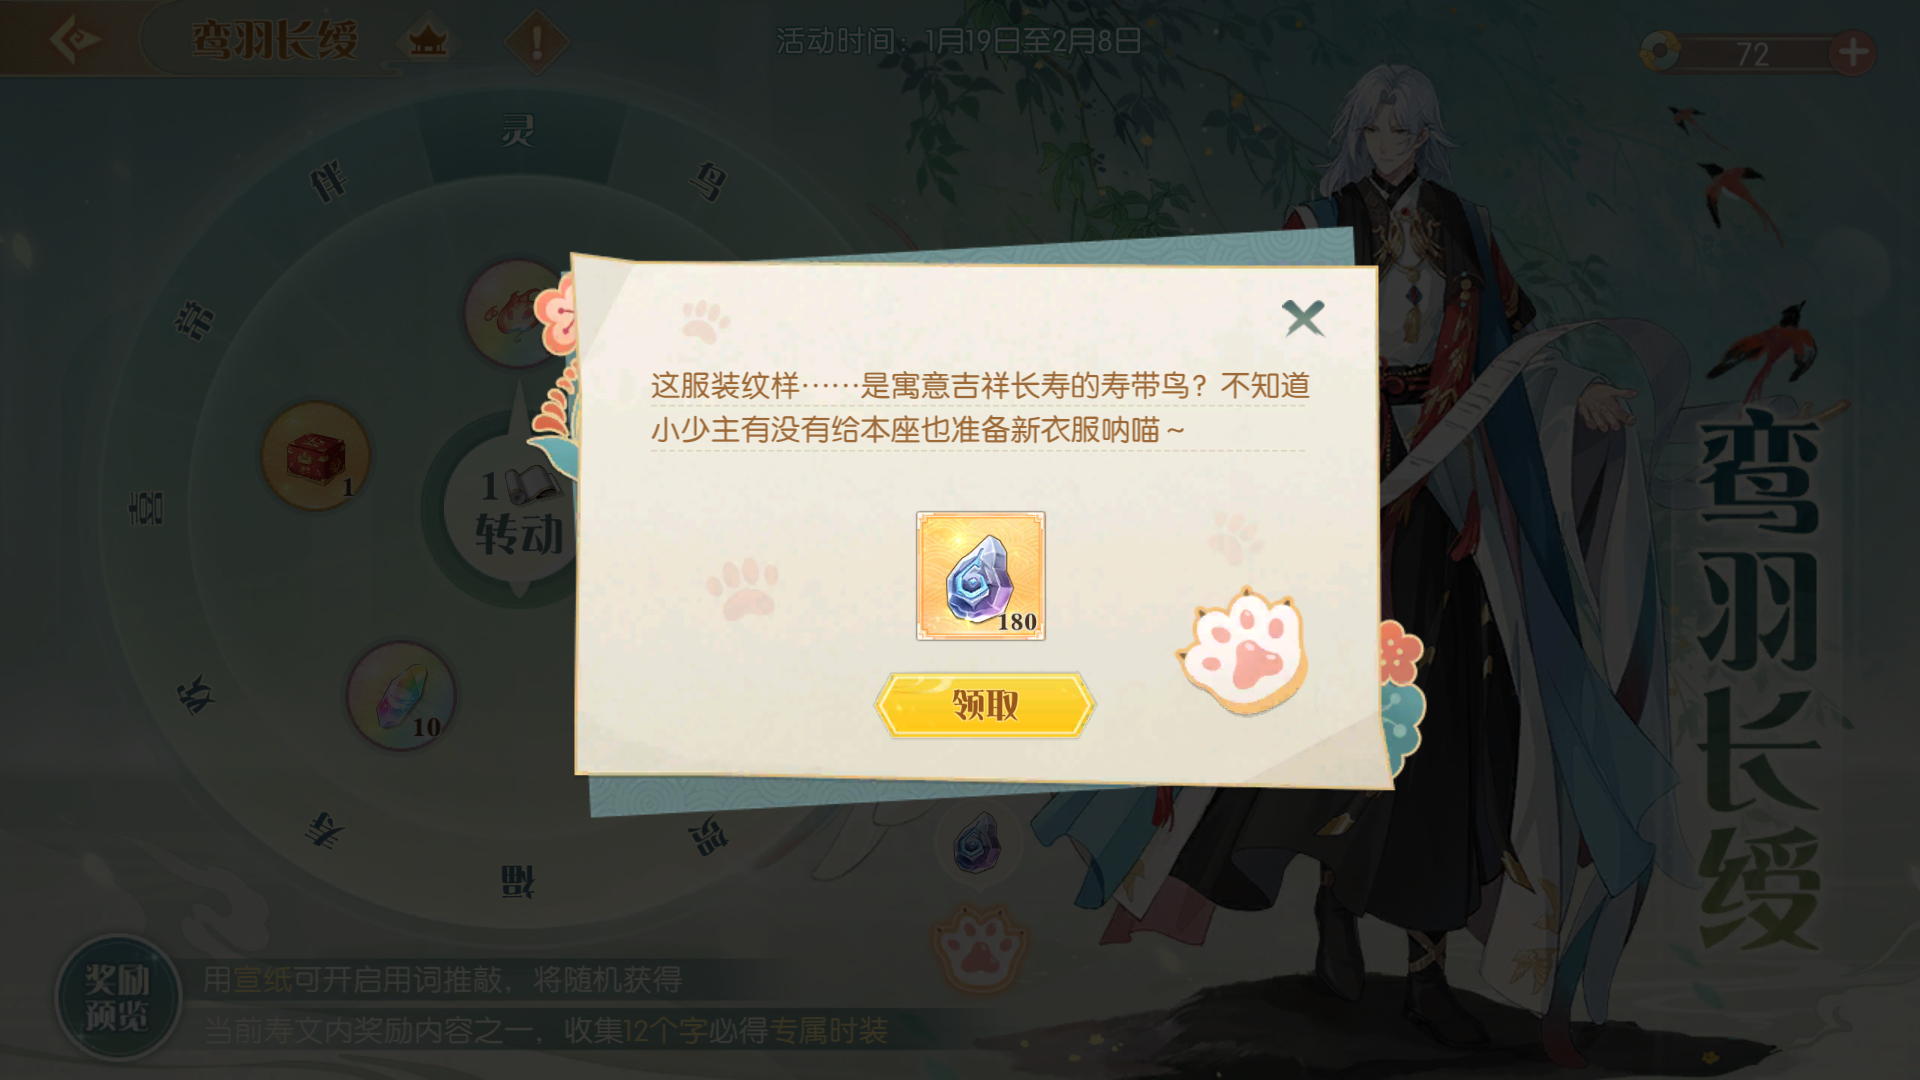The width and height of the screenshot is (1920, 1080).
Task: Click the yellow 领取 claim button
Action: click(985, 705)
